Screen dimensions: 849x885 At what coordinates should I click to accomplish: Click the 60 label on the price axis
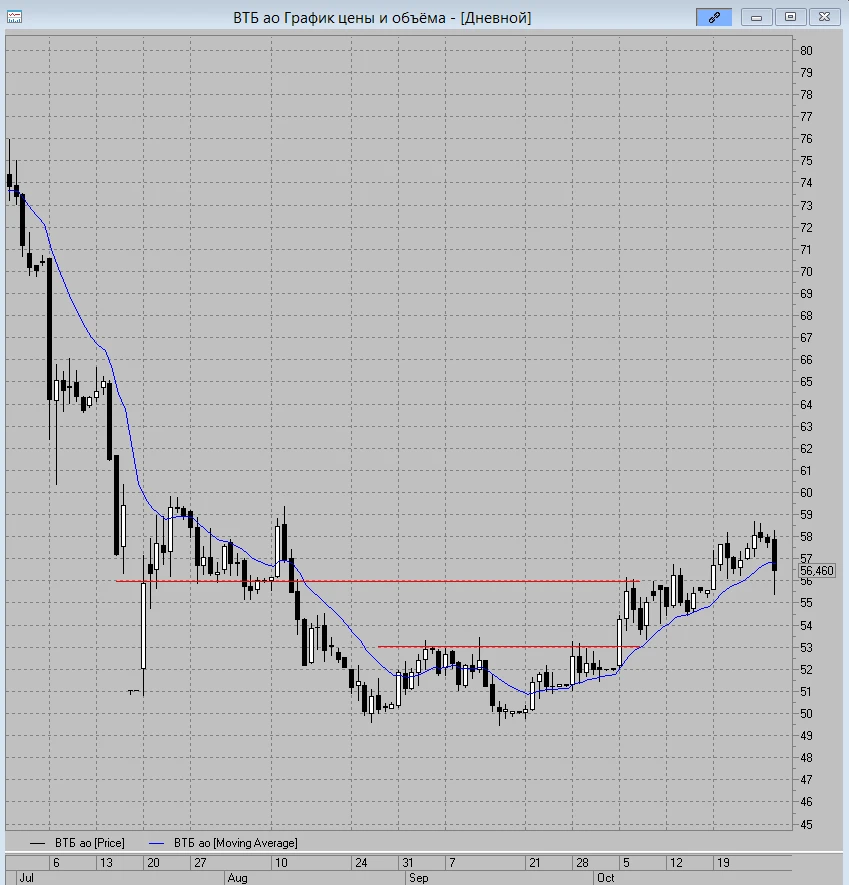[806, 493]
